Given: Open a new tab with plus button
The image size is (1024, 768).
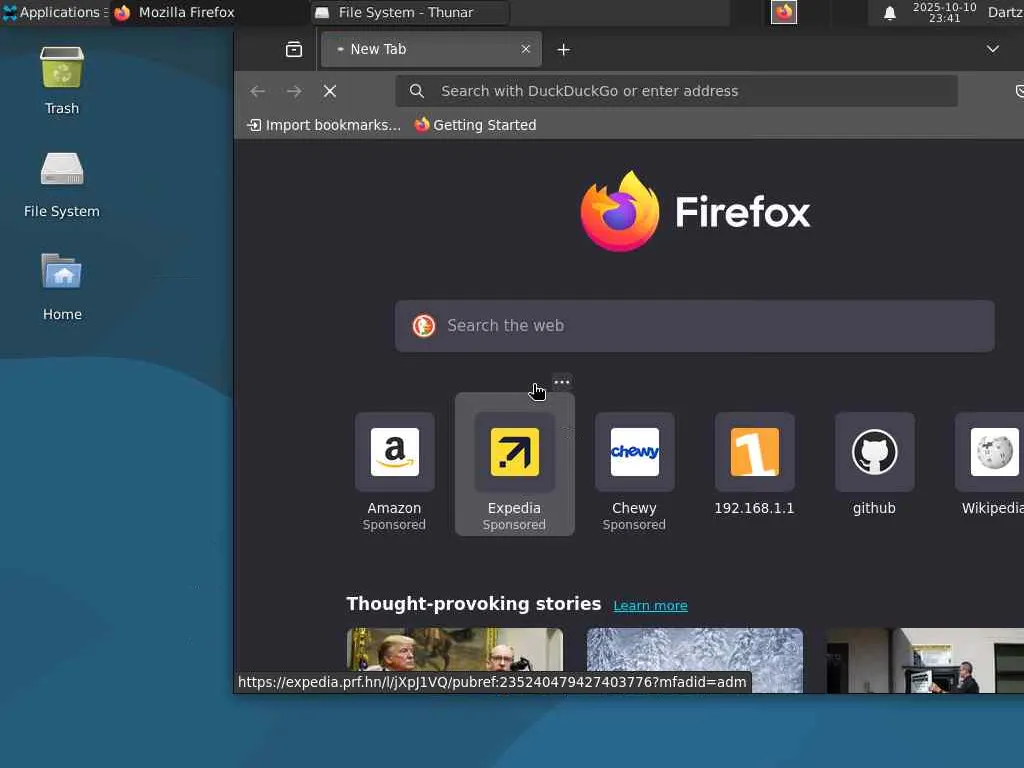Looking at the screenshot, I should tap(564, 50).
